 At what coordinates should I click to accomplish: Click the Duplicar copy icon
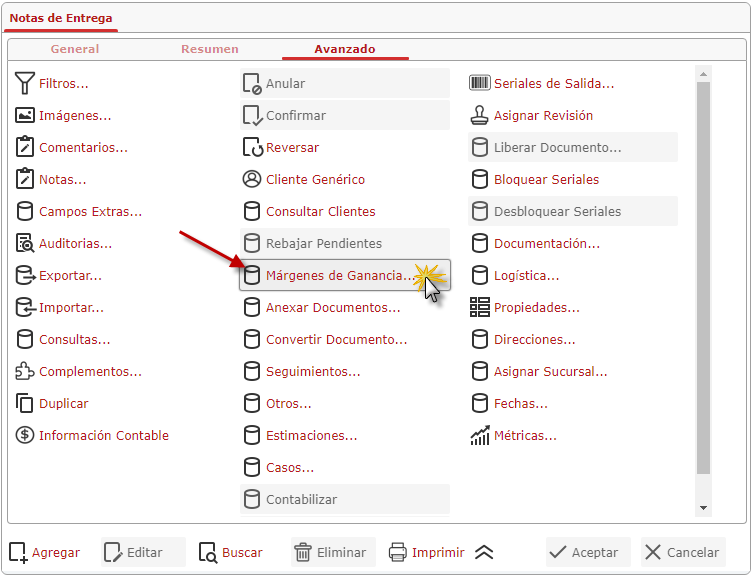(x=25, y=403)
